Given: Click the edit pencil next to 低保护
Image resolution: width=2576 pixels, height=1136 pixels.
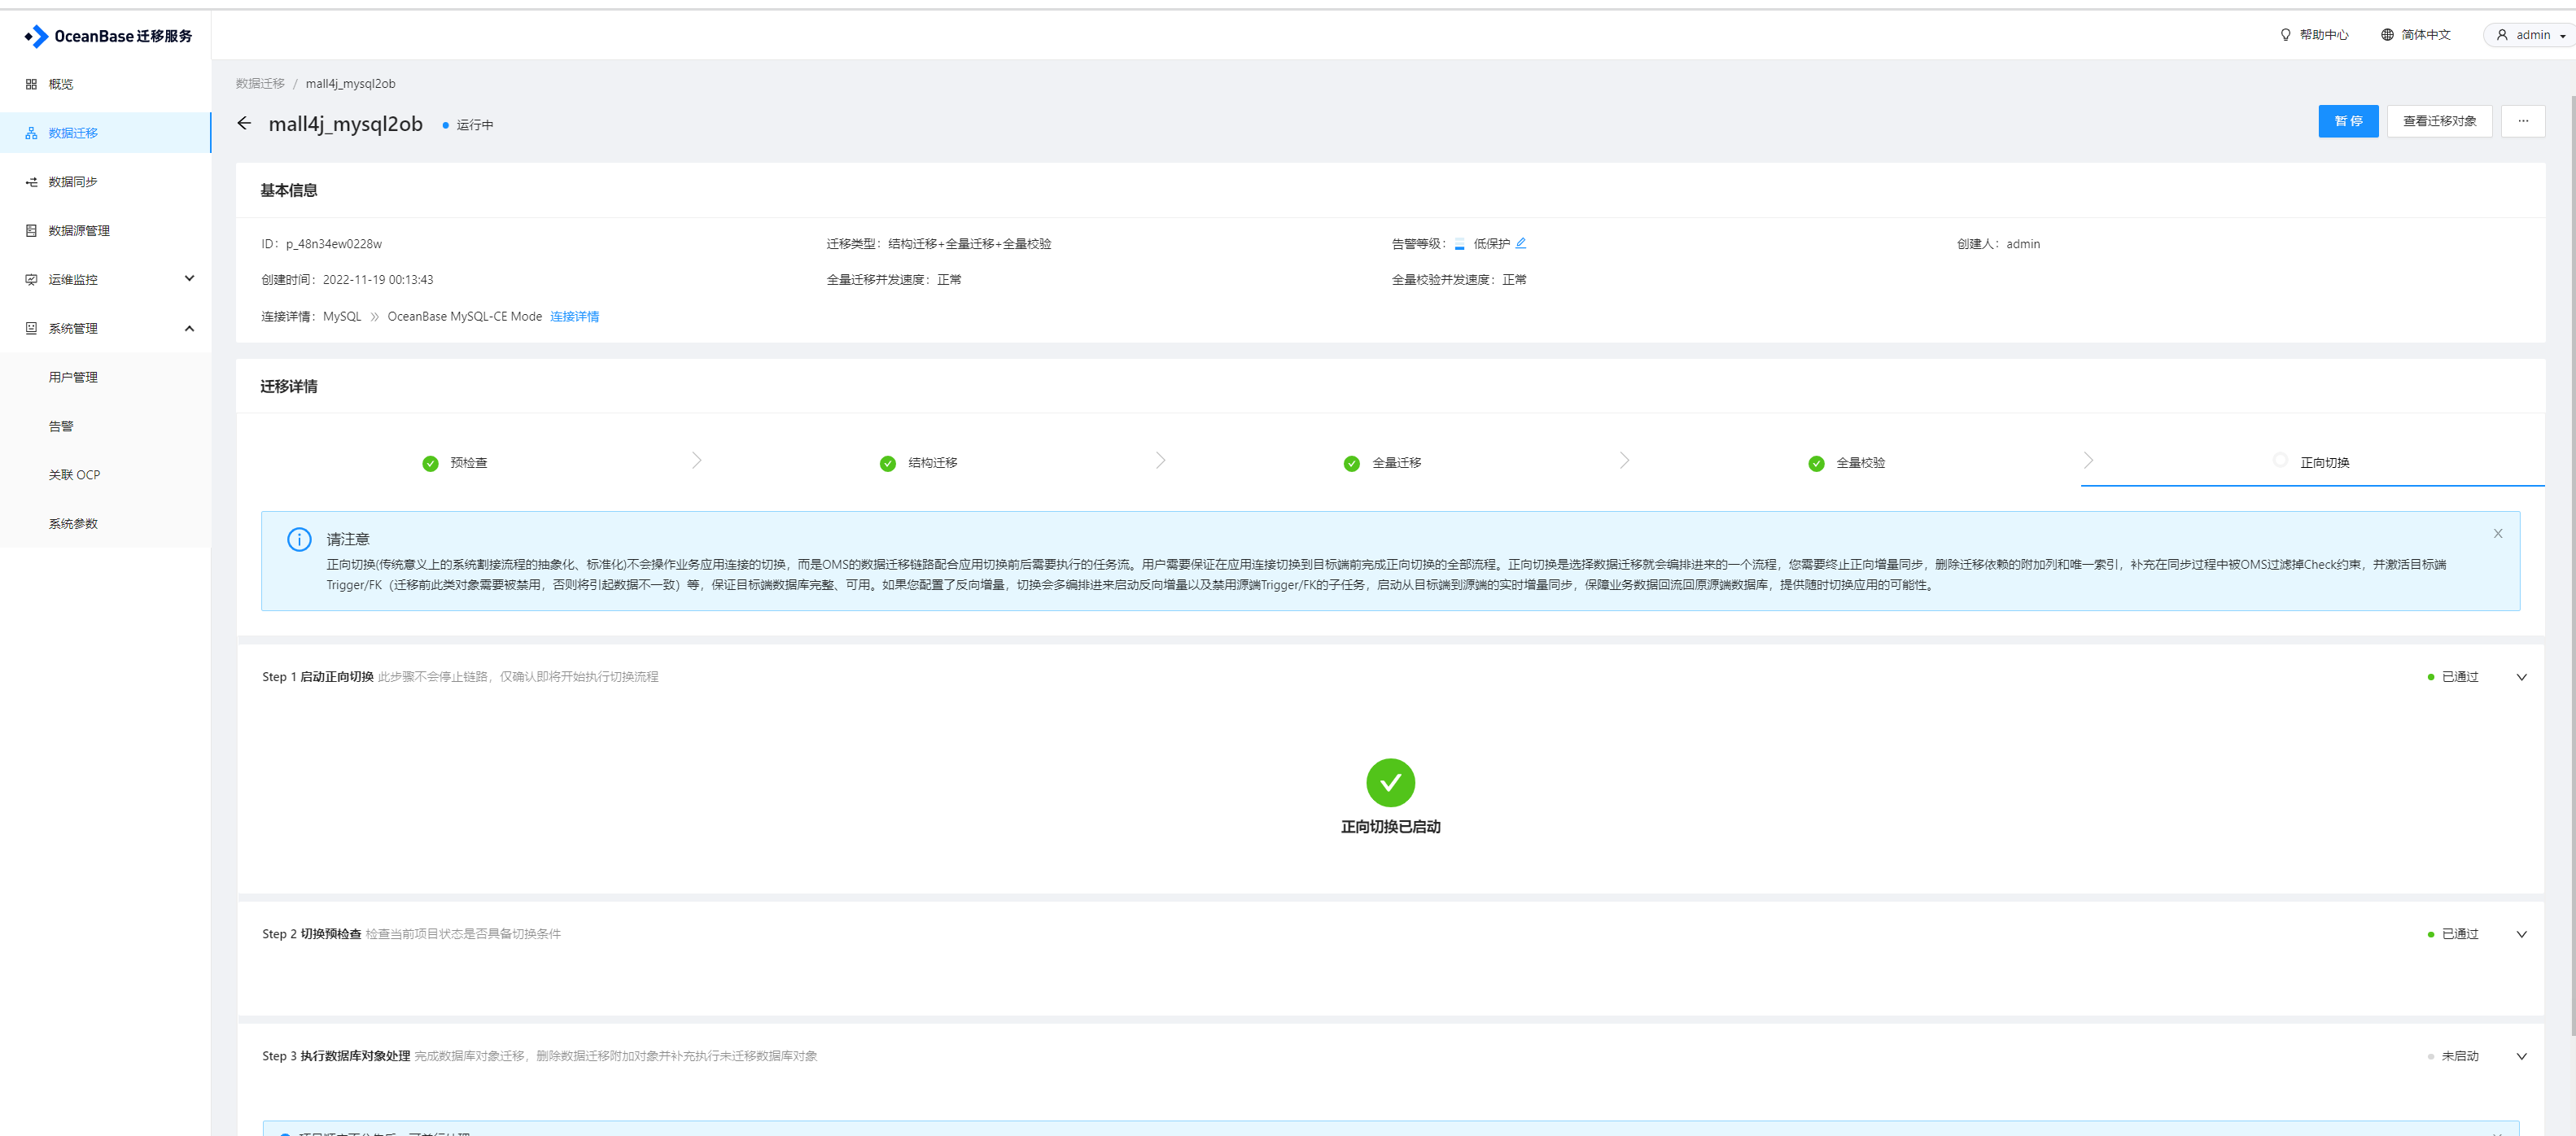Looking at the screenshot, I should [x=1520, y=243].
